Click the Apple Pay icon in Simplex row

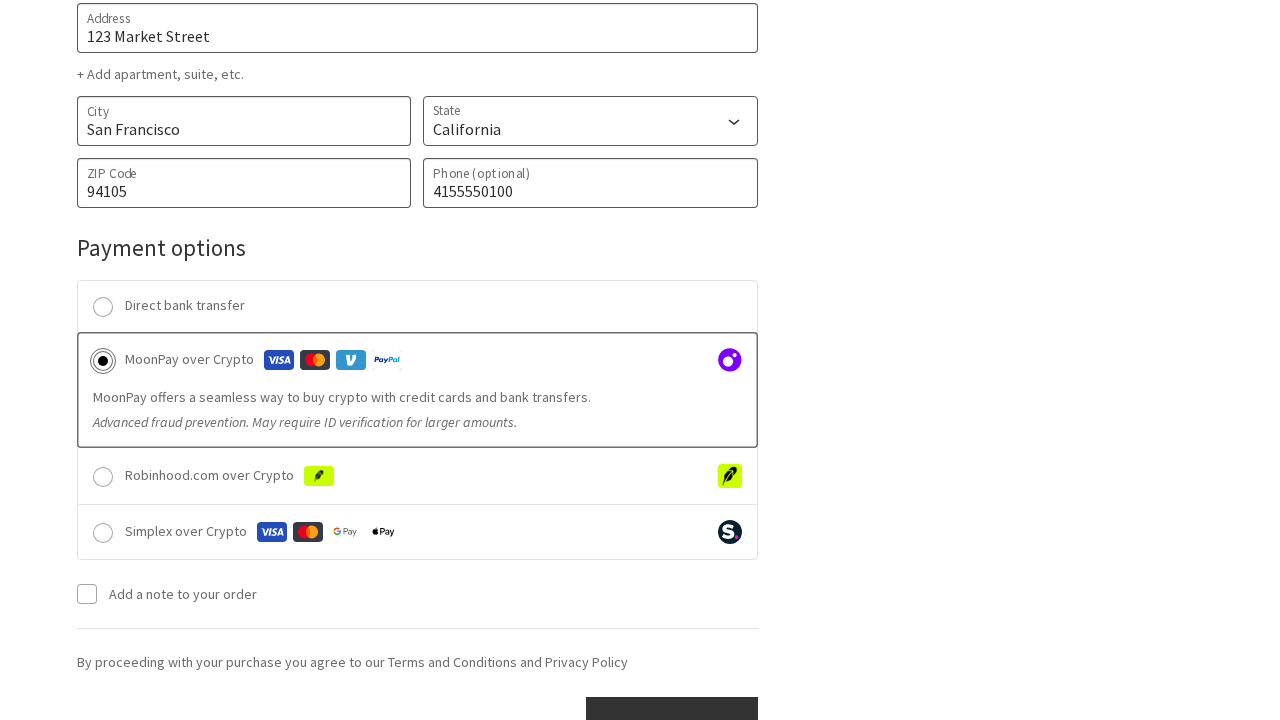tap(382, 531)
